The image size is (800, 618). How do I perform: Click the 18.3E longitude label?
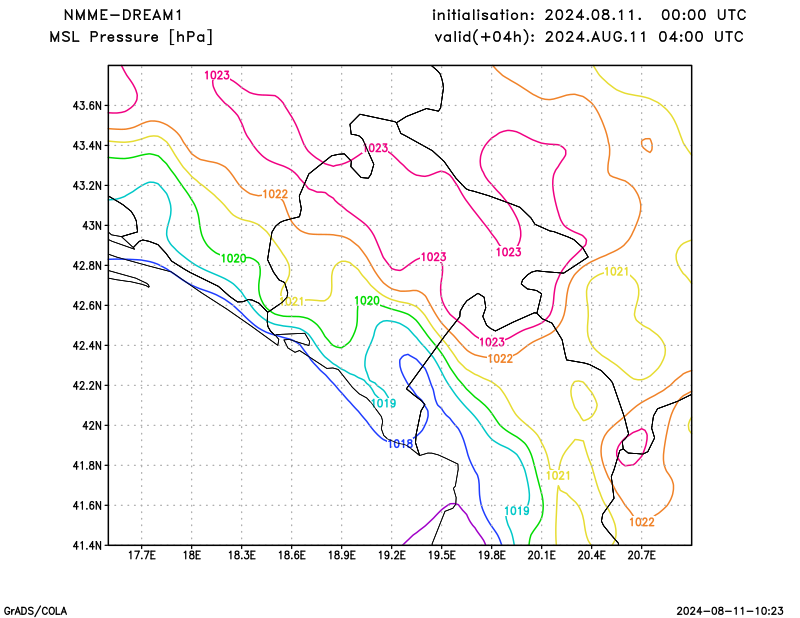pos(241,555)
